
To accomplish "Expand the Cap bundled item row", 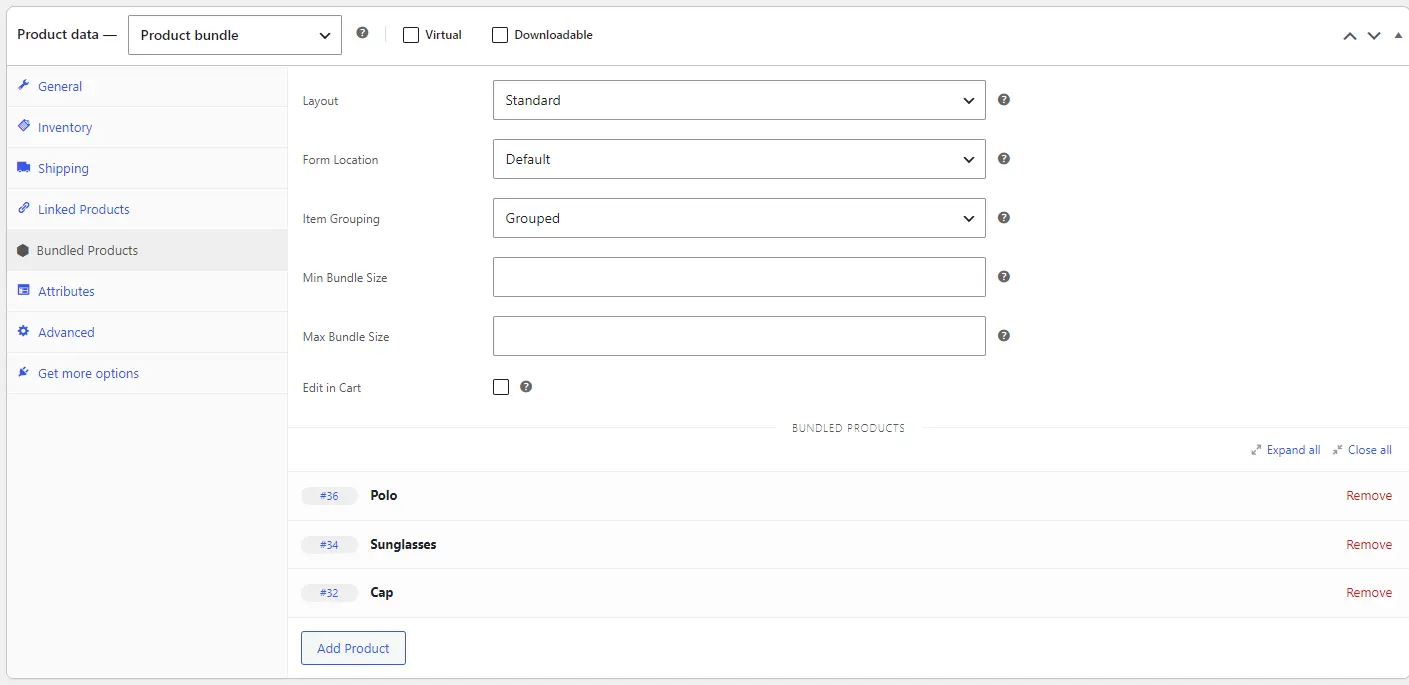I will (x=848, y=593).
